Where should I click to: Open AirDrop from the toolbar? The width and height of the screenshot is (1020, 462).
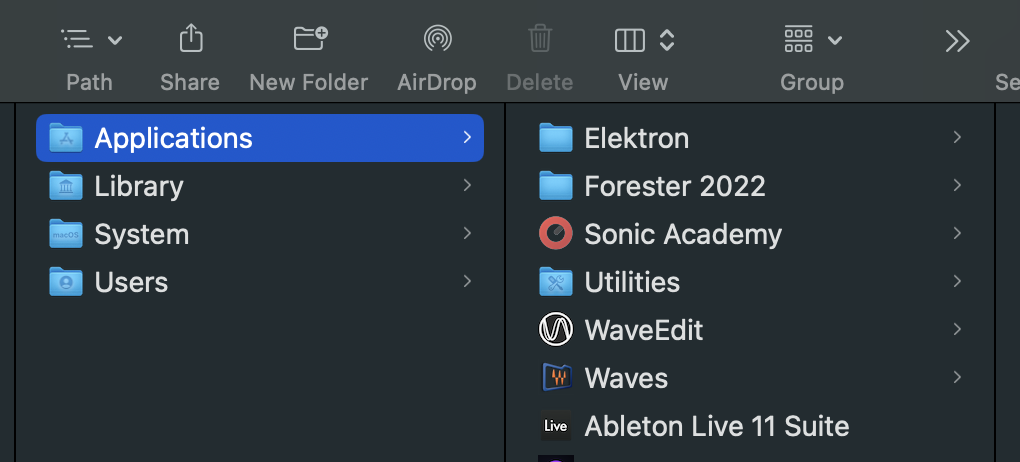[x=438, y=38]
